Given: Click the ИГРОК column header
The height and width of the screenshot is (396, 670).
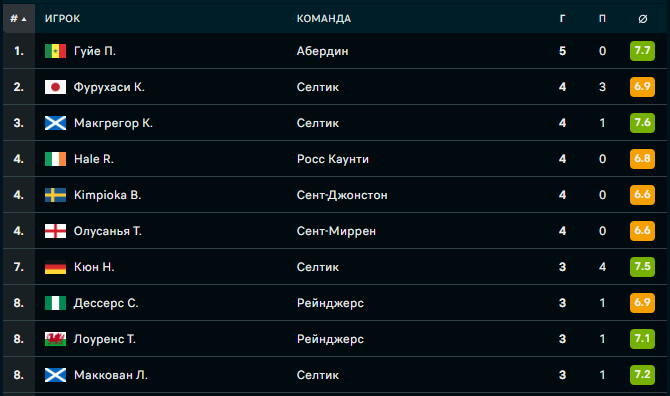Looking at the screenshot, I should click(62, 18).
